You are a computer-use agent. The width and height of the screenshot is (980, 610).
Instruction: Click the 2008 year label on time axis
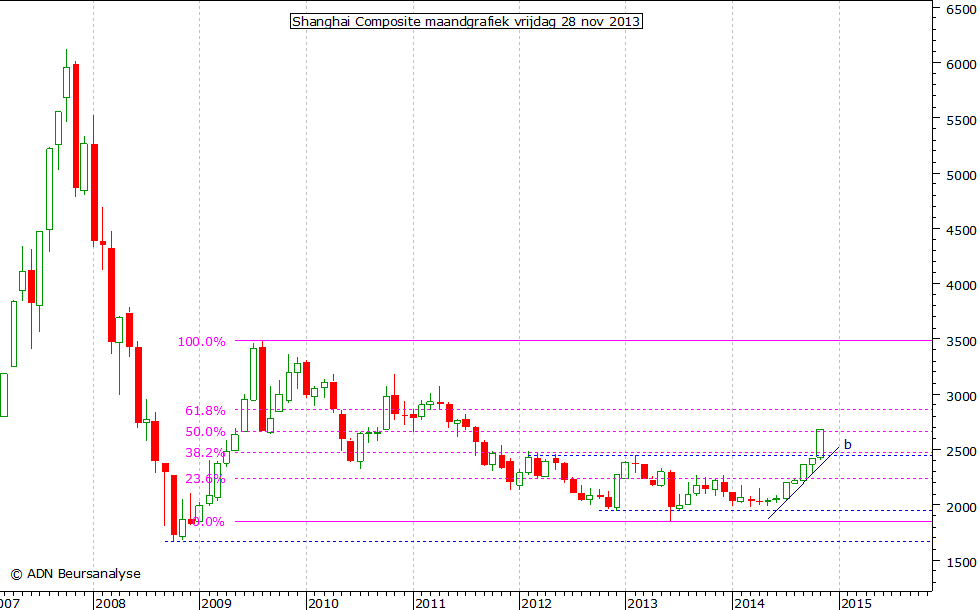tap(111, 603)
